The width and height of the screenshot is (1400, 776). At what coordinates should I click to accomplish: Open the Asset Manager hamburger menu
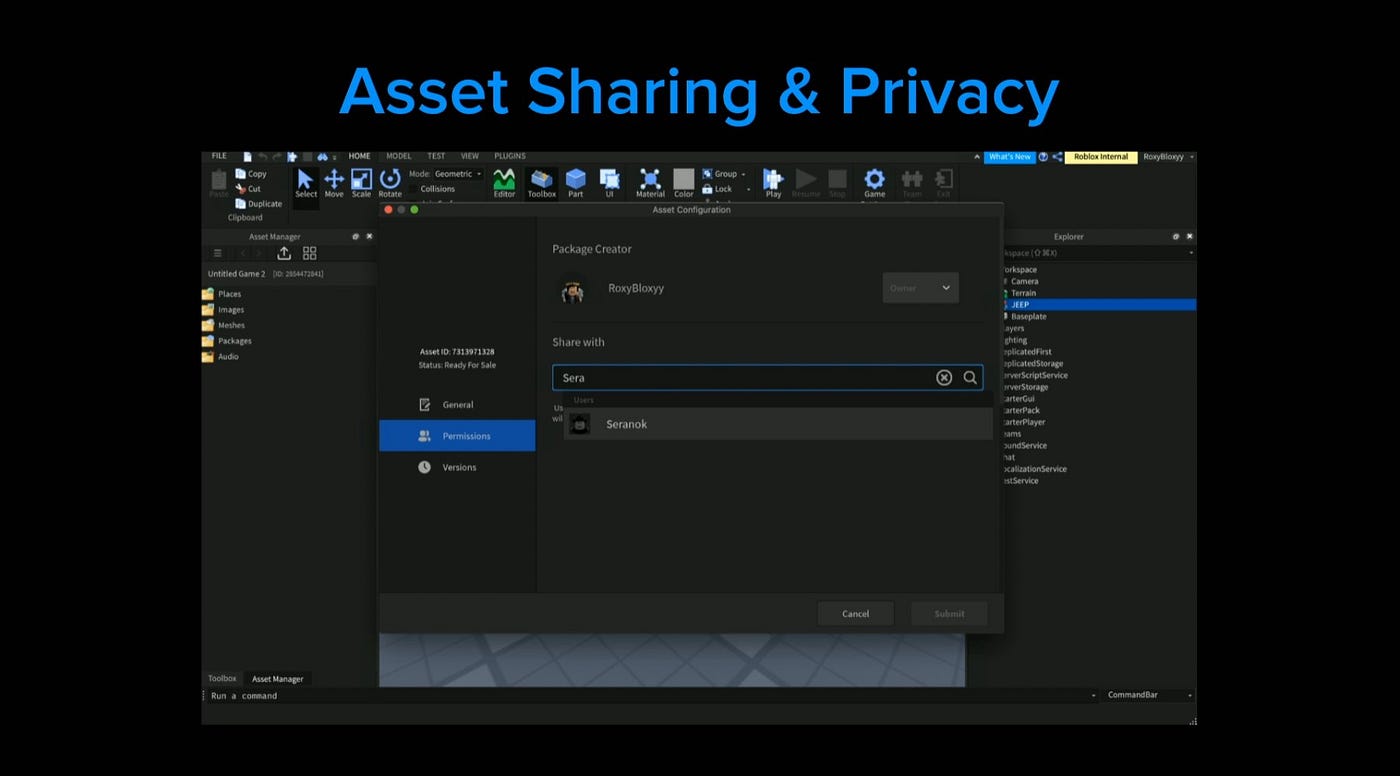point(217,253)
